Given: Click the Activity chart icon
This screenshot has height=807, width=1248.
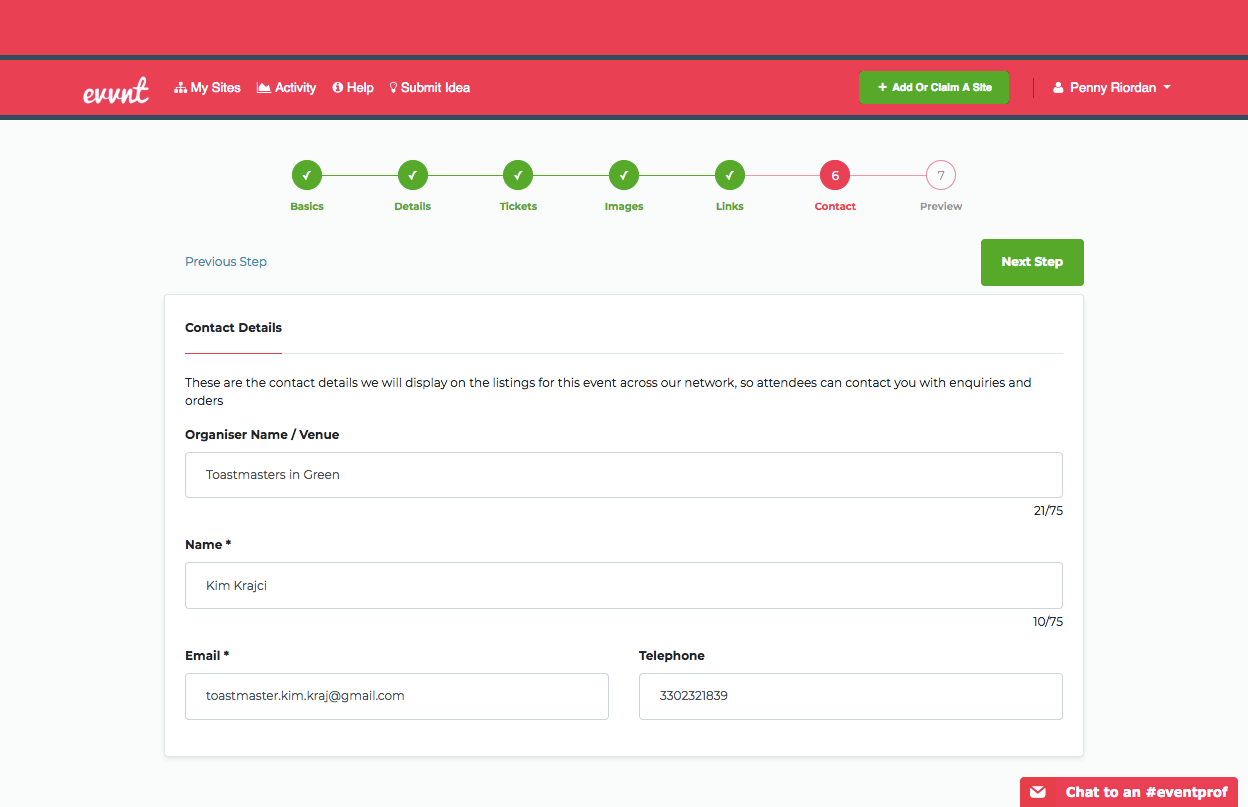Looking at the screenshot, I should (264, 88).
